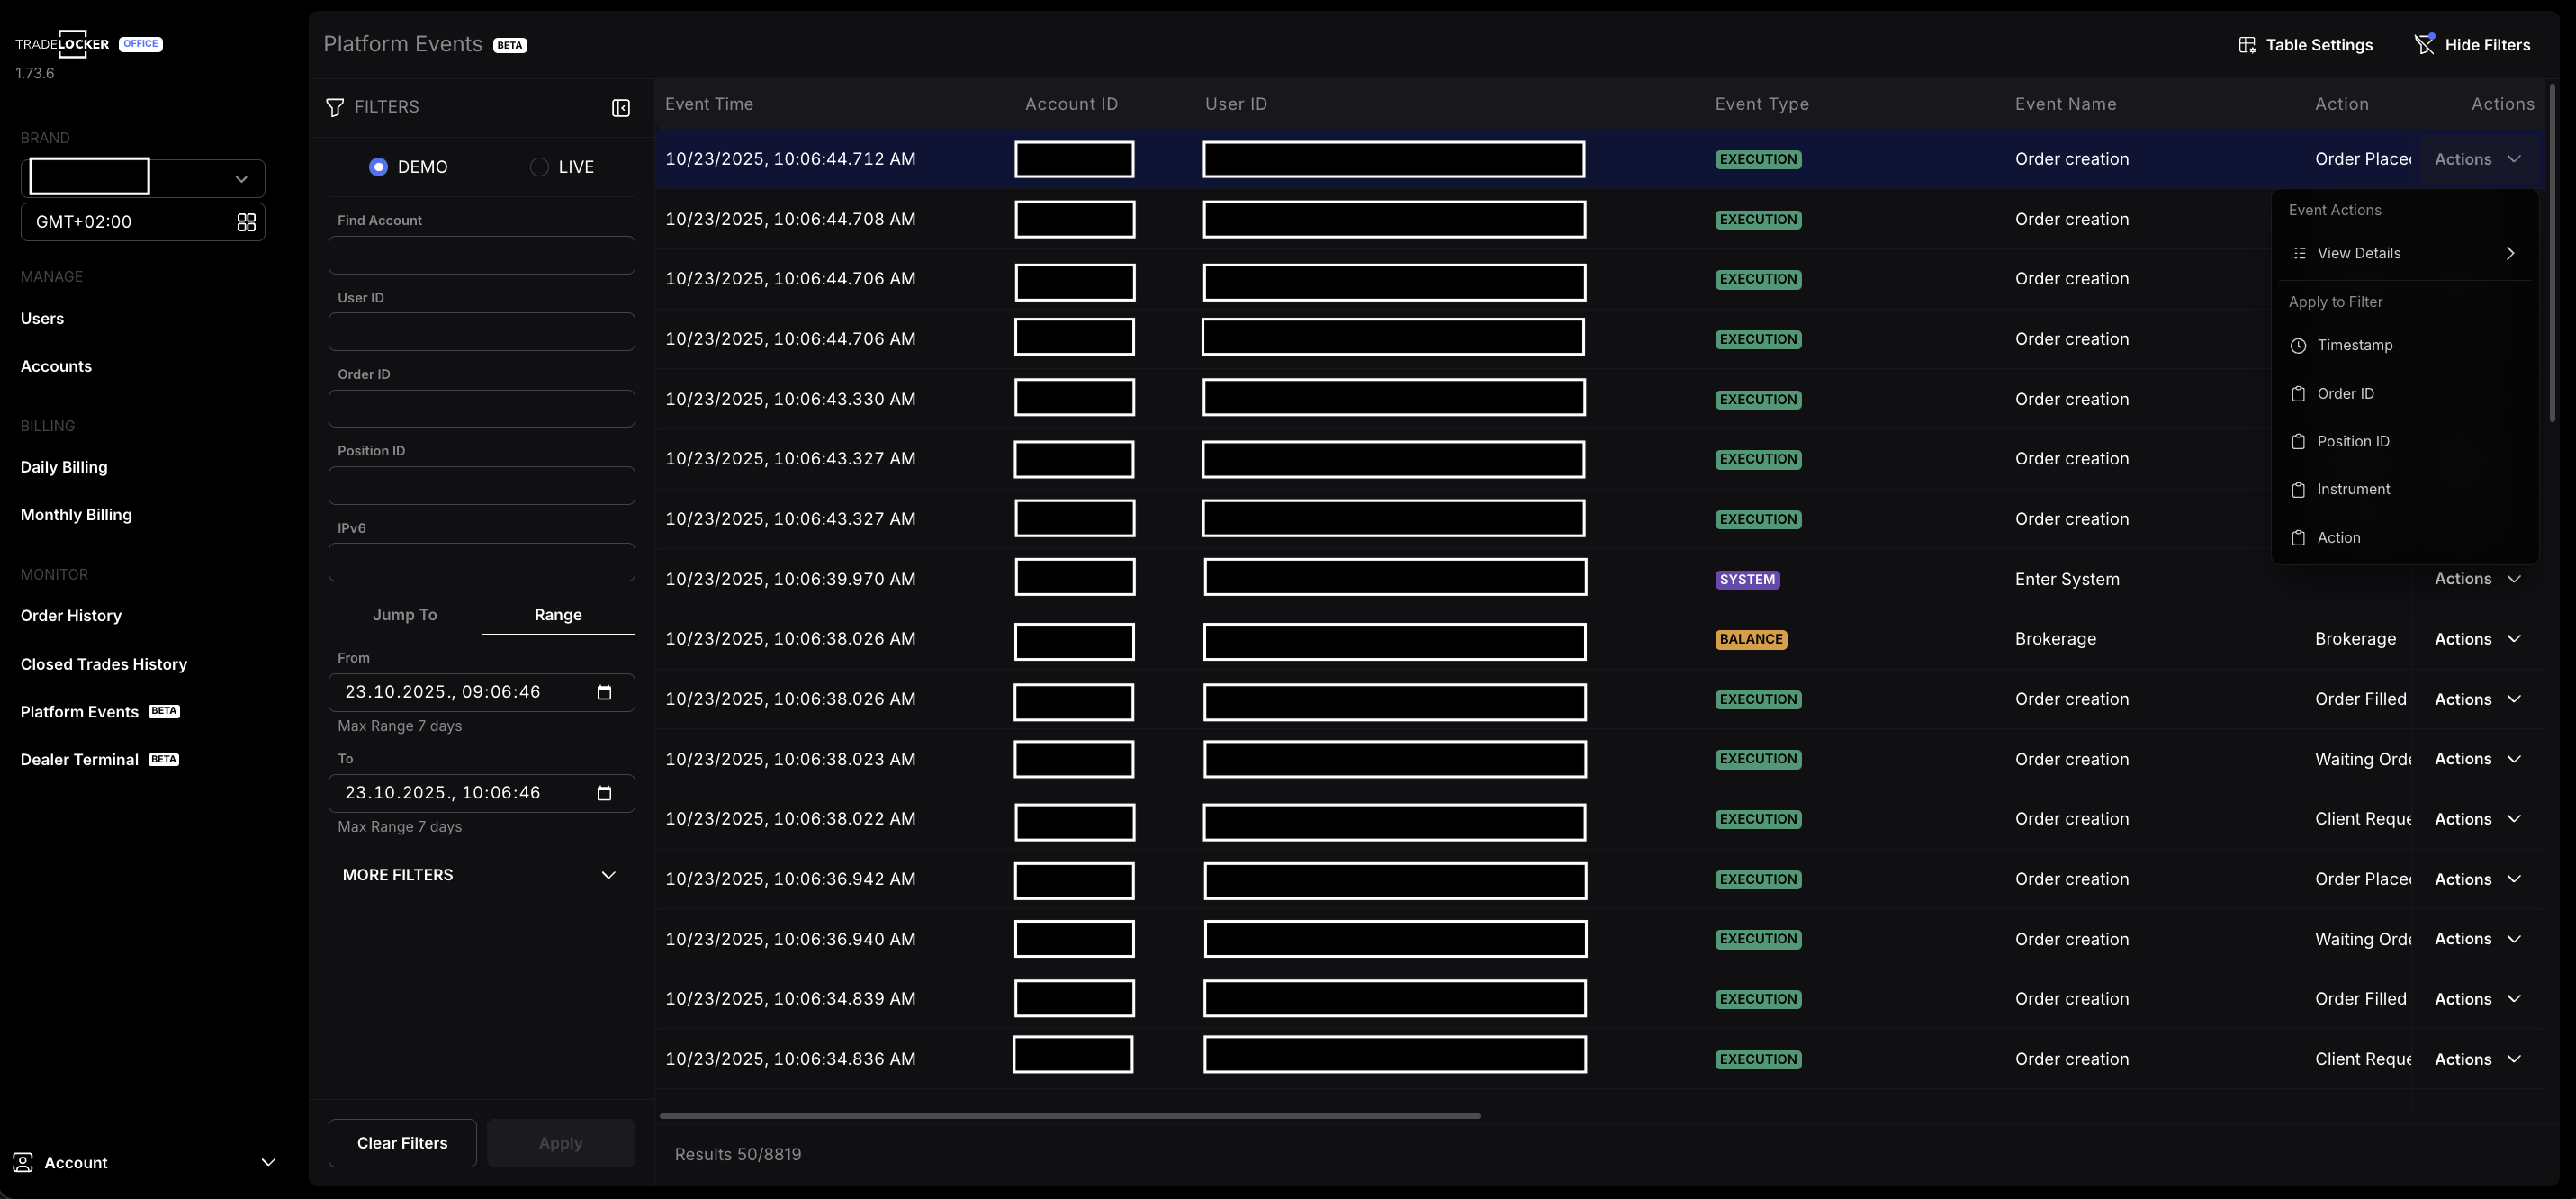The height and width of the screenshot is (1199, 2576).
Task: Collapse the Filters panel using its header icon
Action: 621,107
